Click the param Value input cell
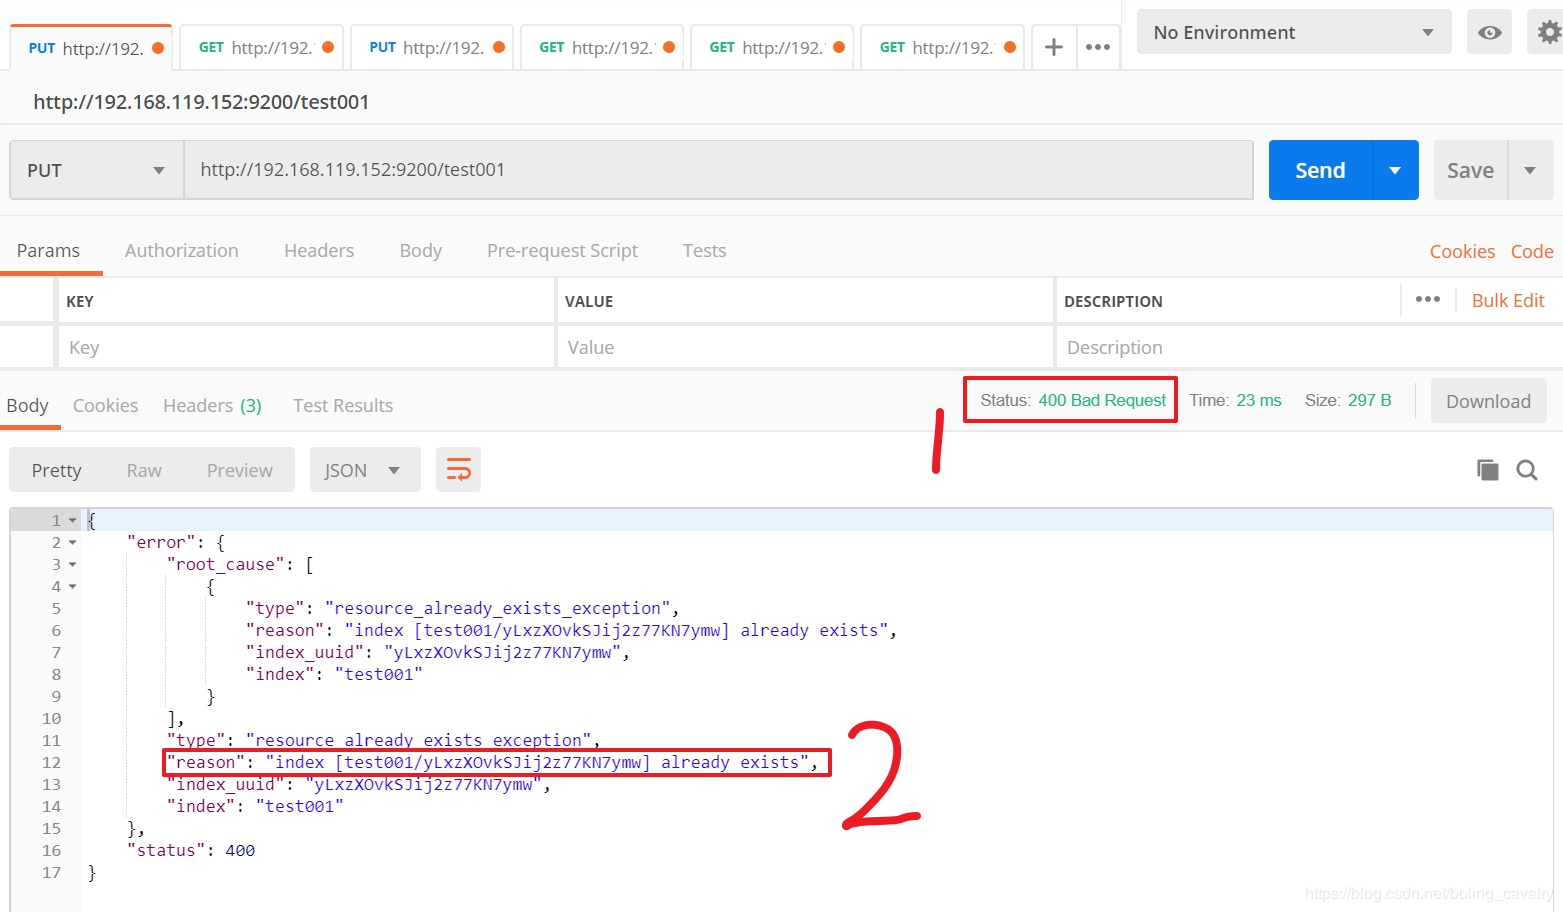Image resolution: width=1563 pixels, height=912 pixels. (805, 347)
